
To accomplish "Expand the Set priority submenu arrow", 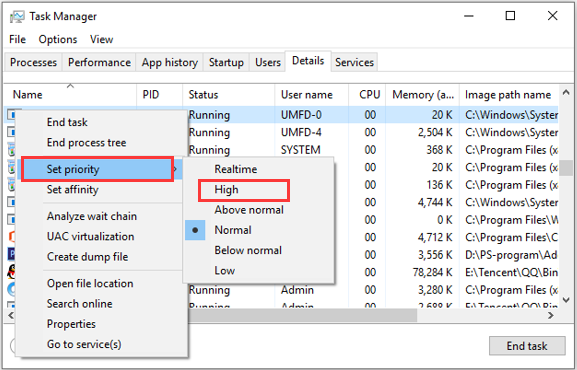I will 176,169.
